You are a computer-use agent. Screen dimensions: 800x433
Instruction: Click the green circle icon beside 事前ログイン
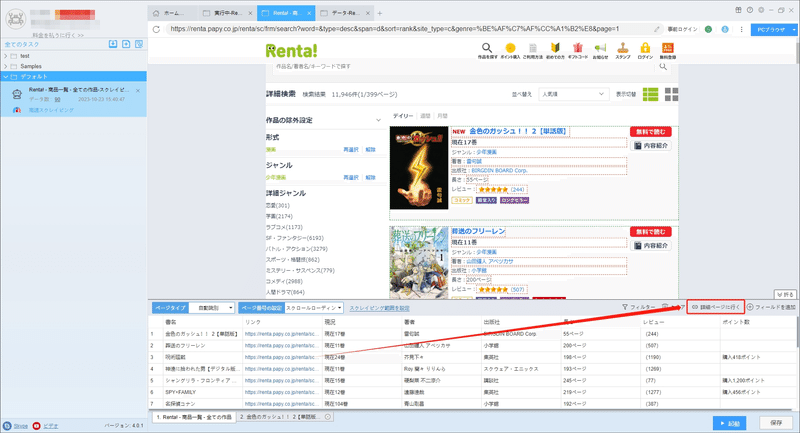click(x=708, y=29)
